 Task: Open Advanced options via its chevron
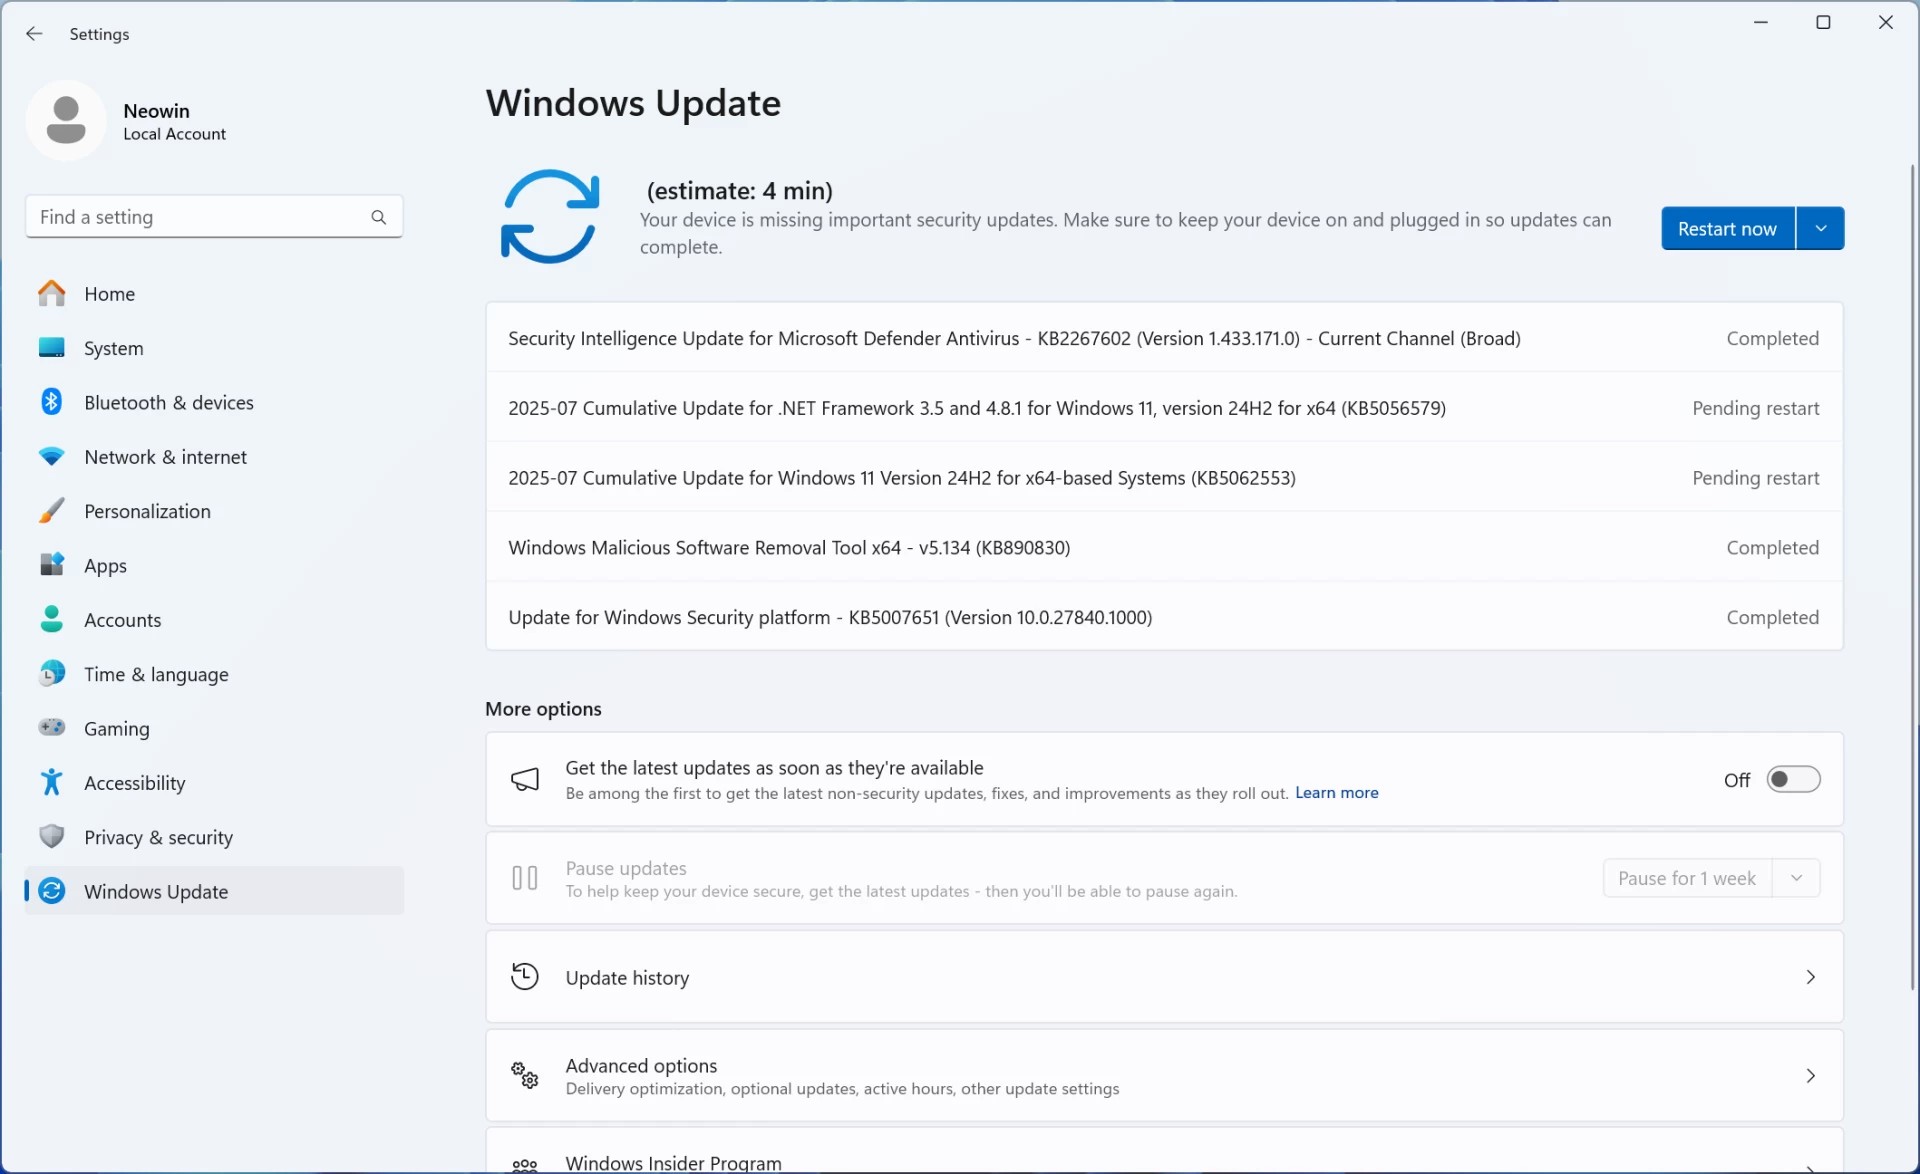(1810, 1076)
